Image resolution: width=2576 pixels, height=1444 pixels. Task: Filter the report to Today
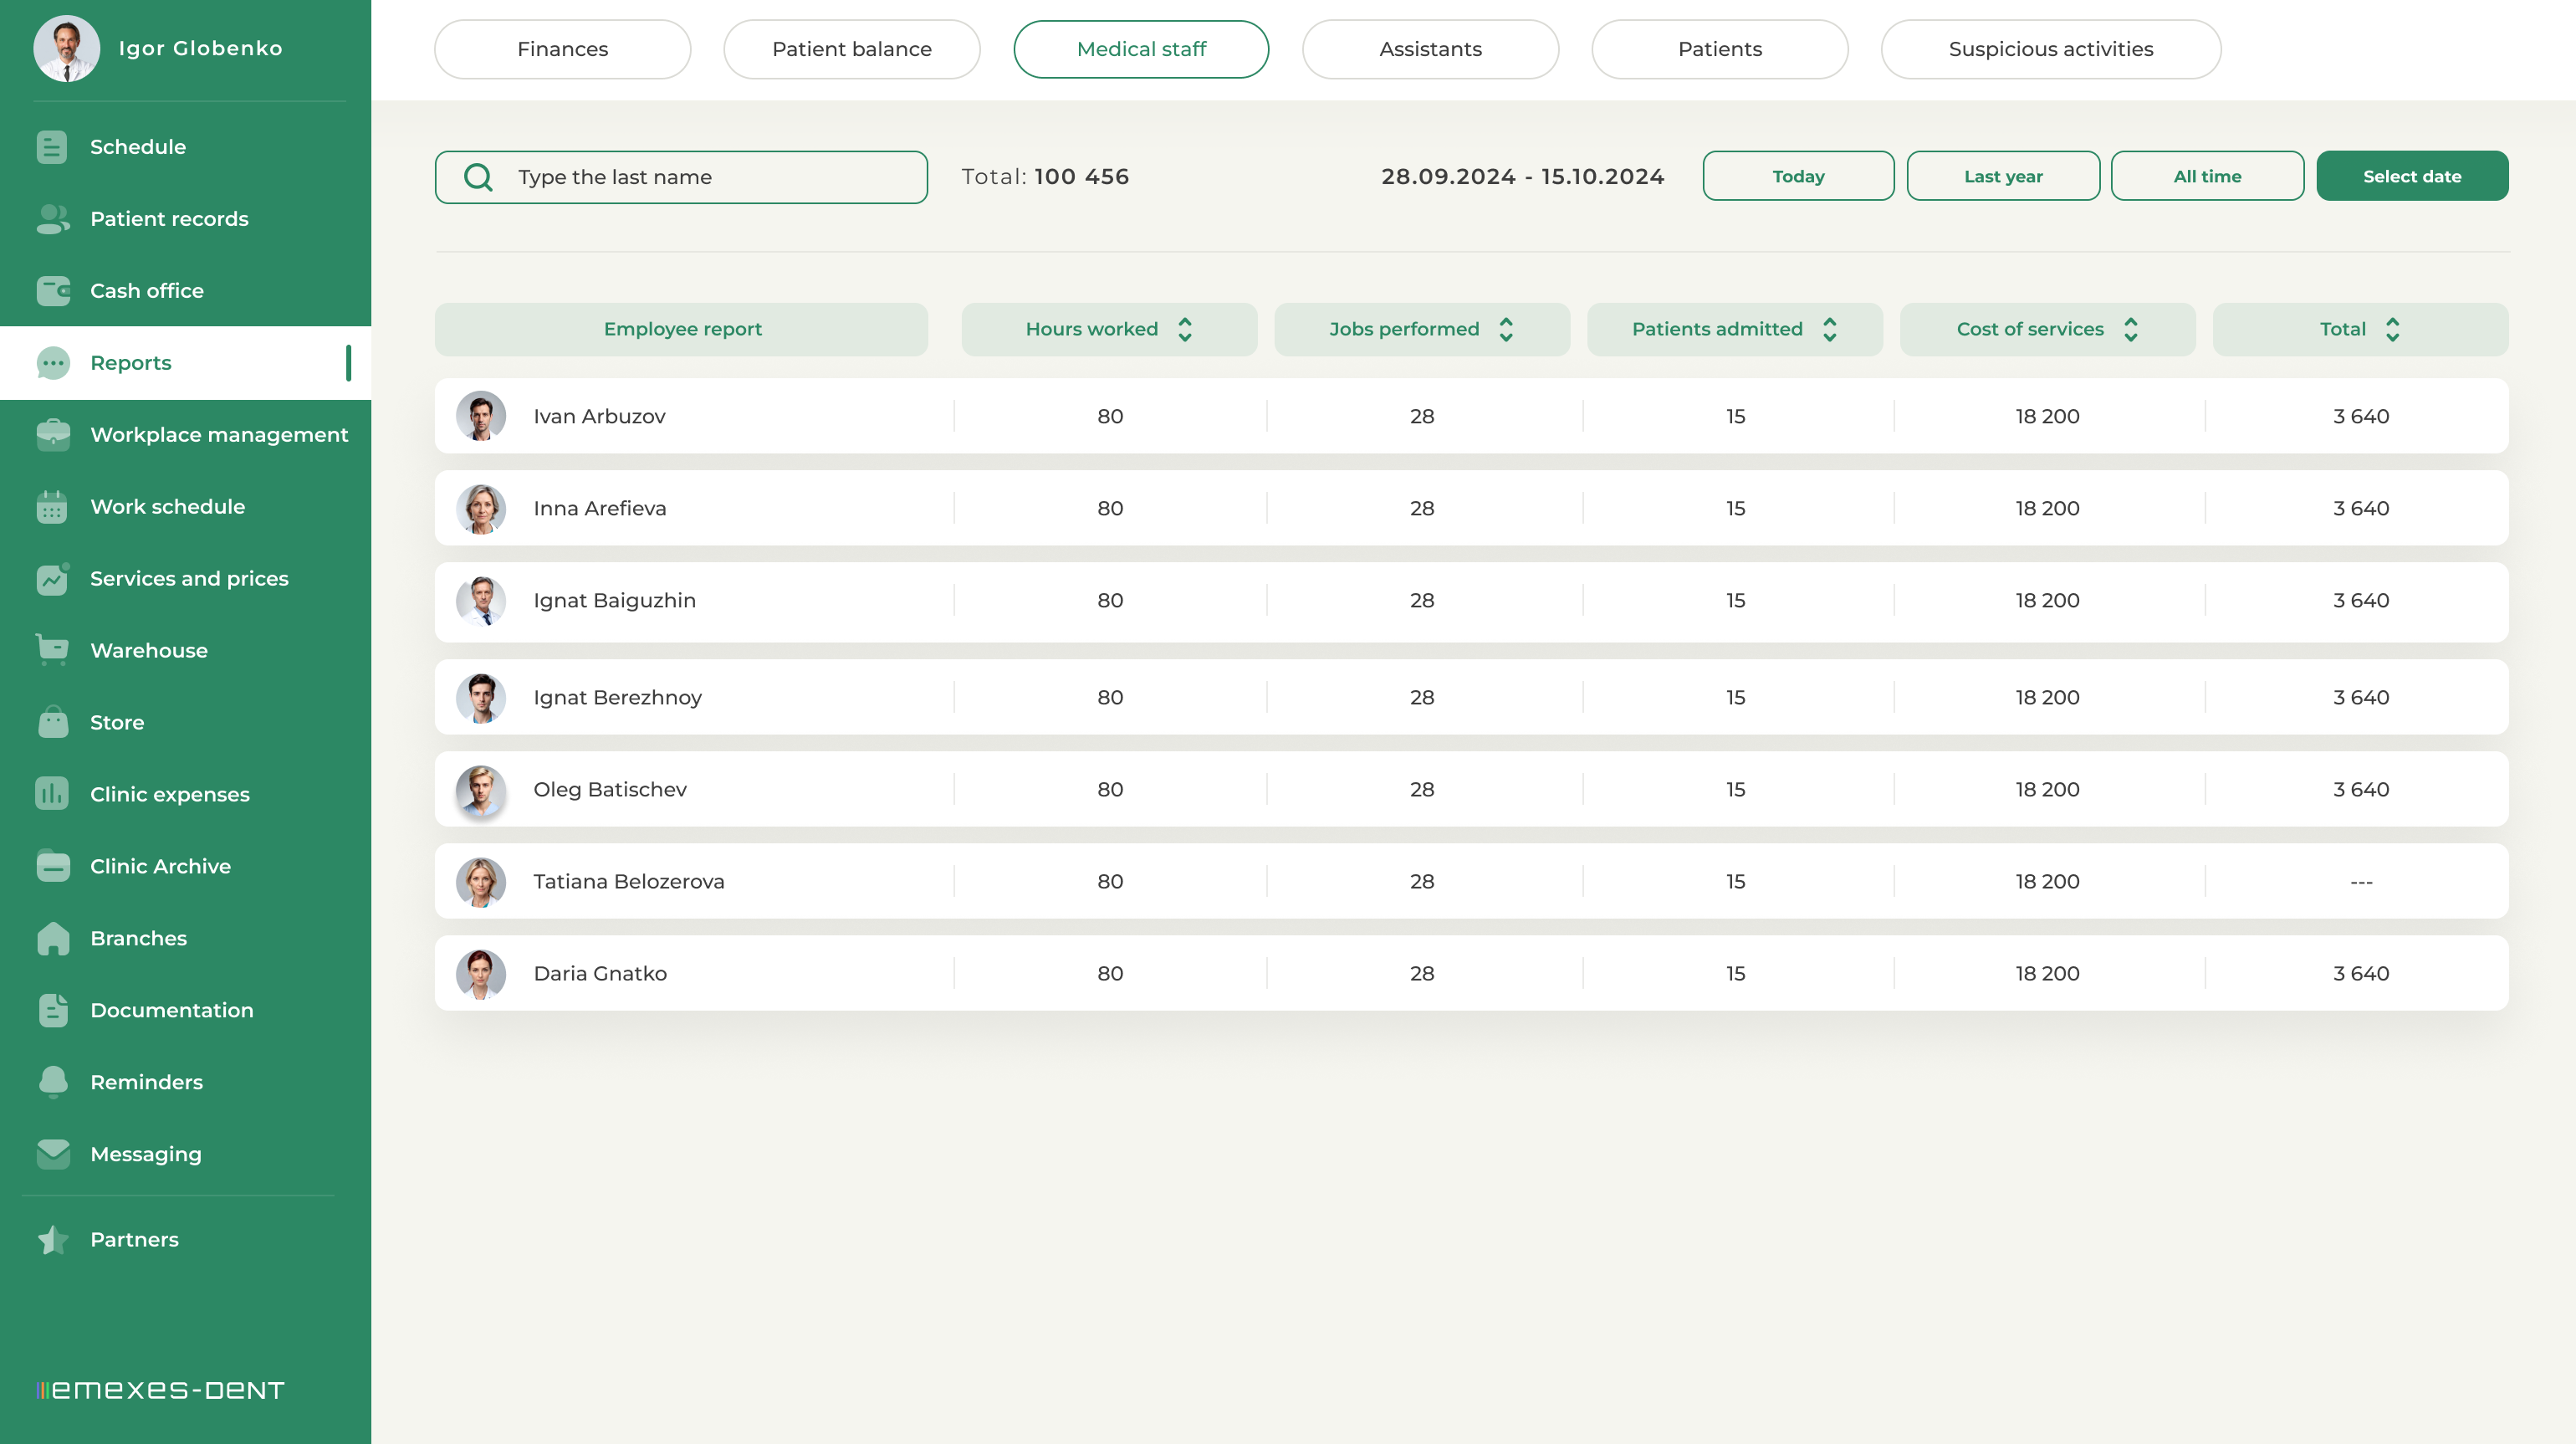(x=1798, y=176)
